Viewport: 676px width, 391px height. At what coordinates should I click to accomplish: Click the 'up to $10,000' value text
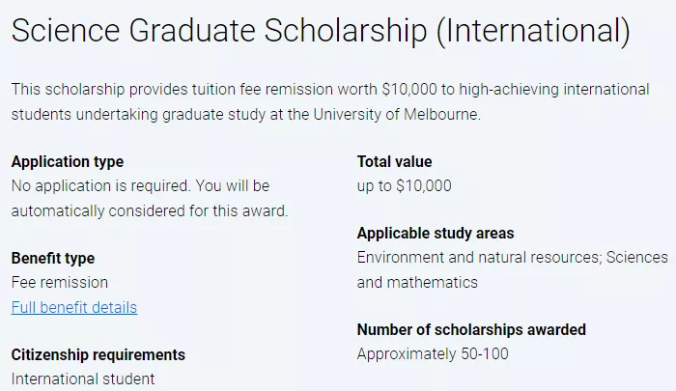[404, 186]
